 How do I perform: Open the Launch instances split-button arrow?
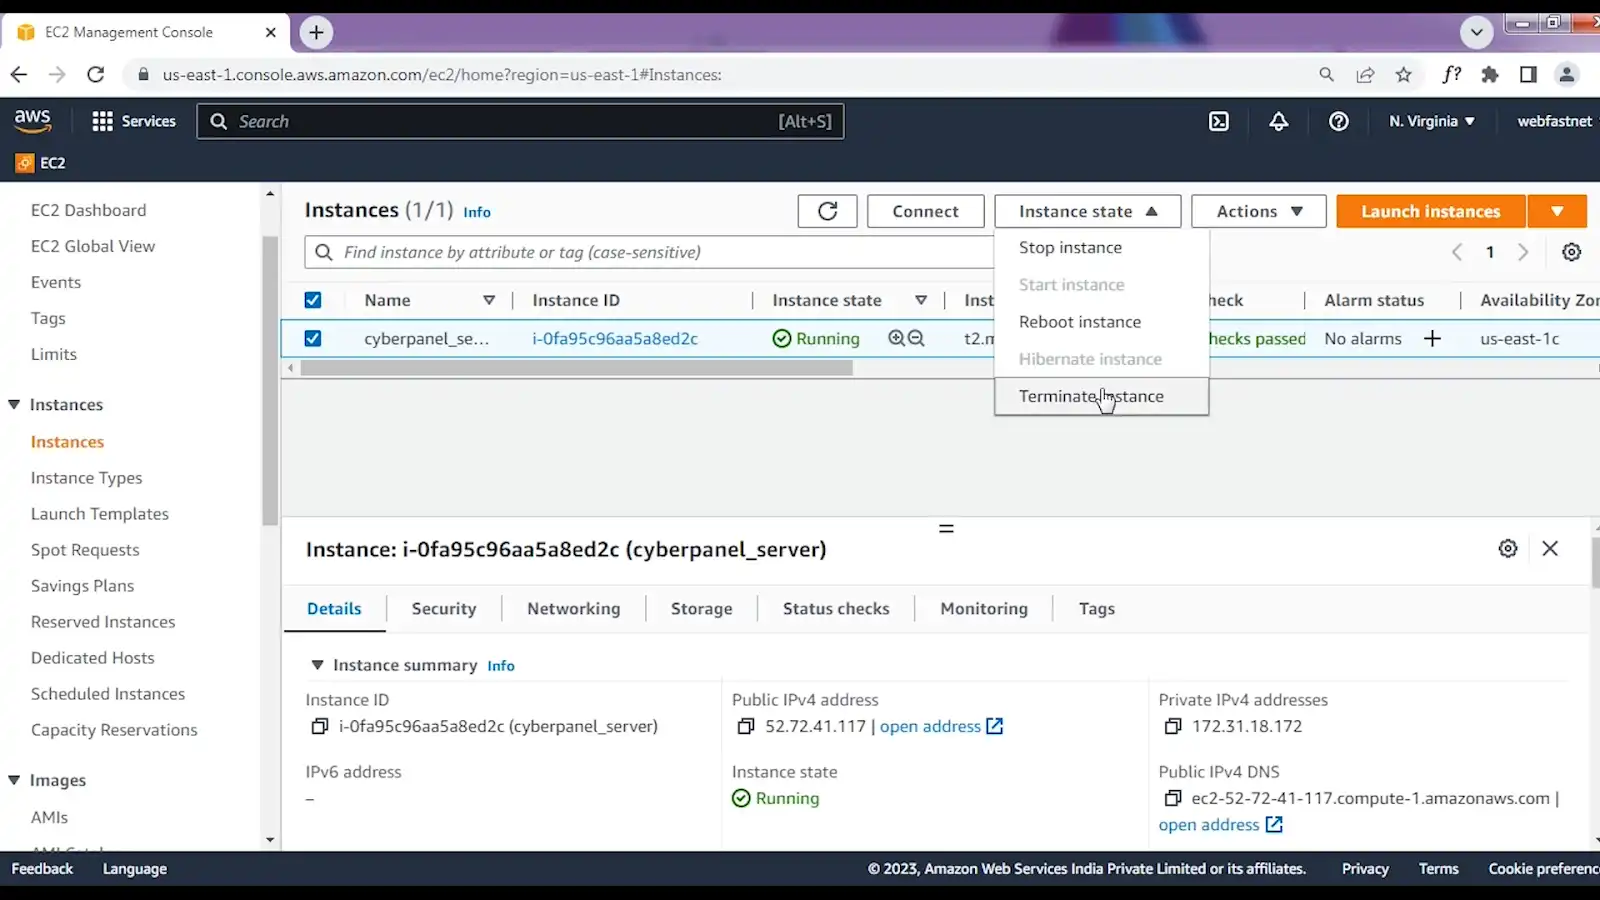(x=1557, y=211)
